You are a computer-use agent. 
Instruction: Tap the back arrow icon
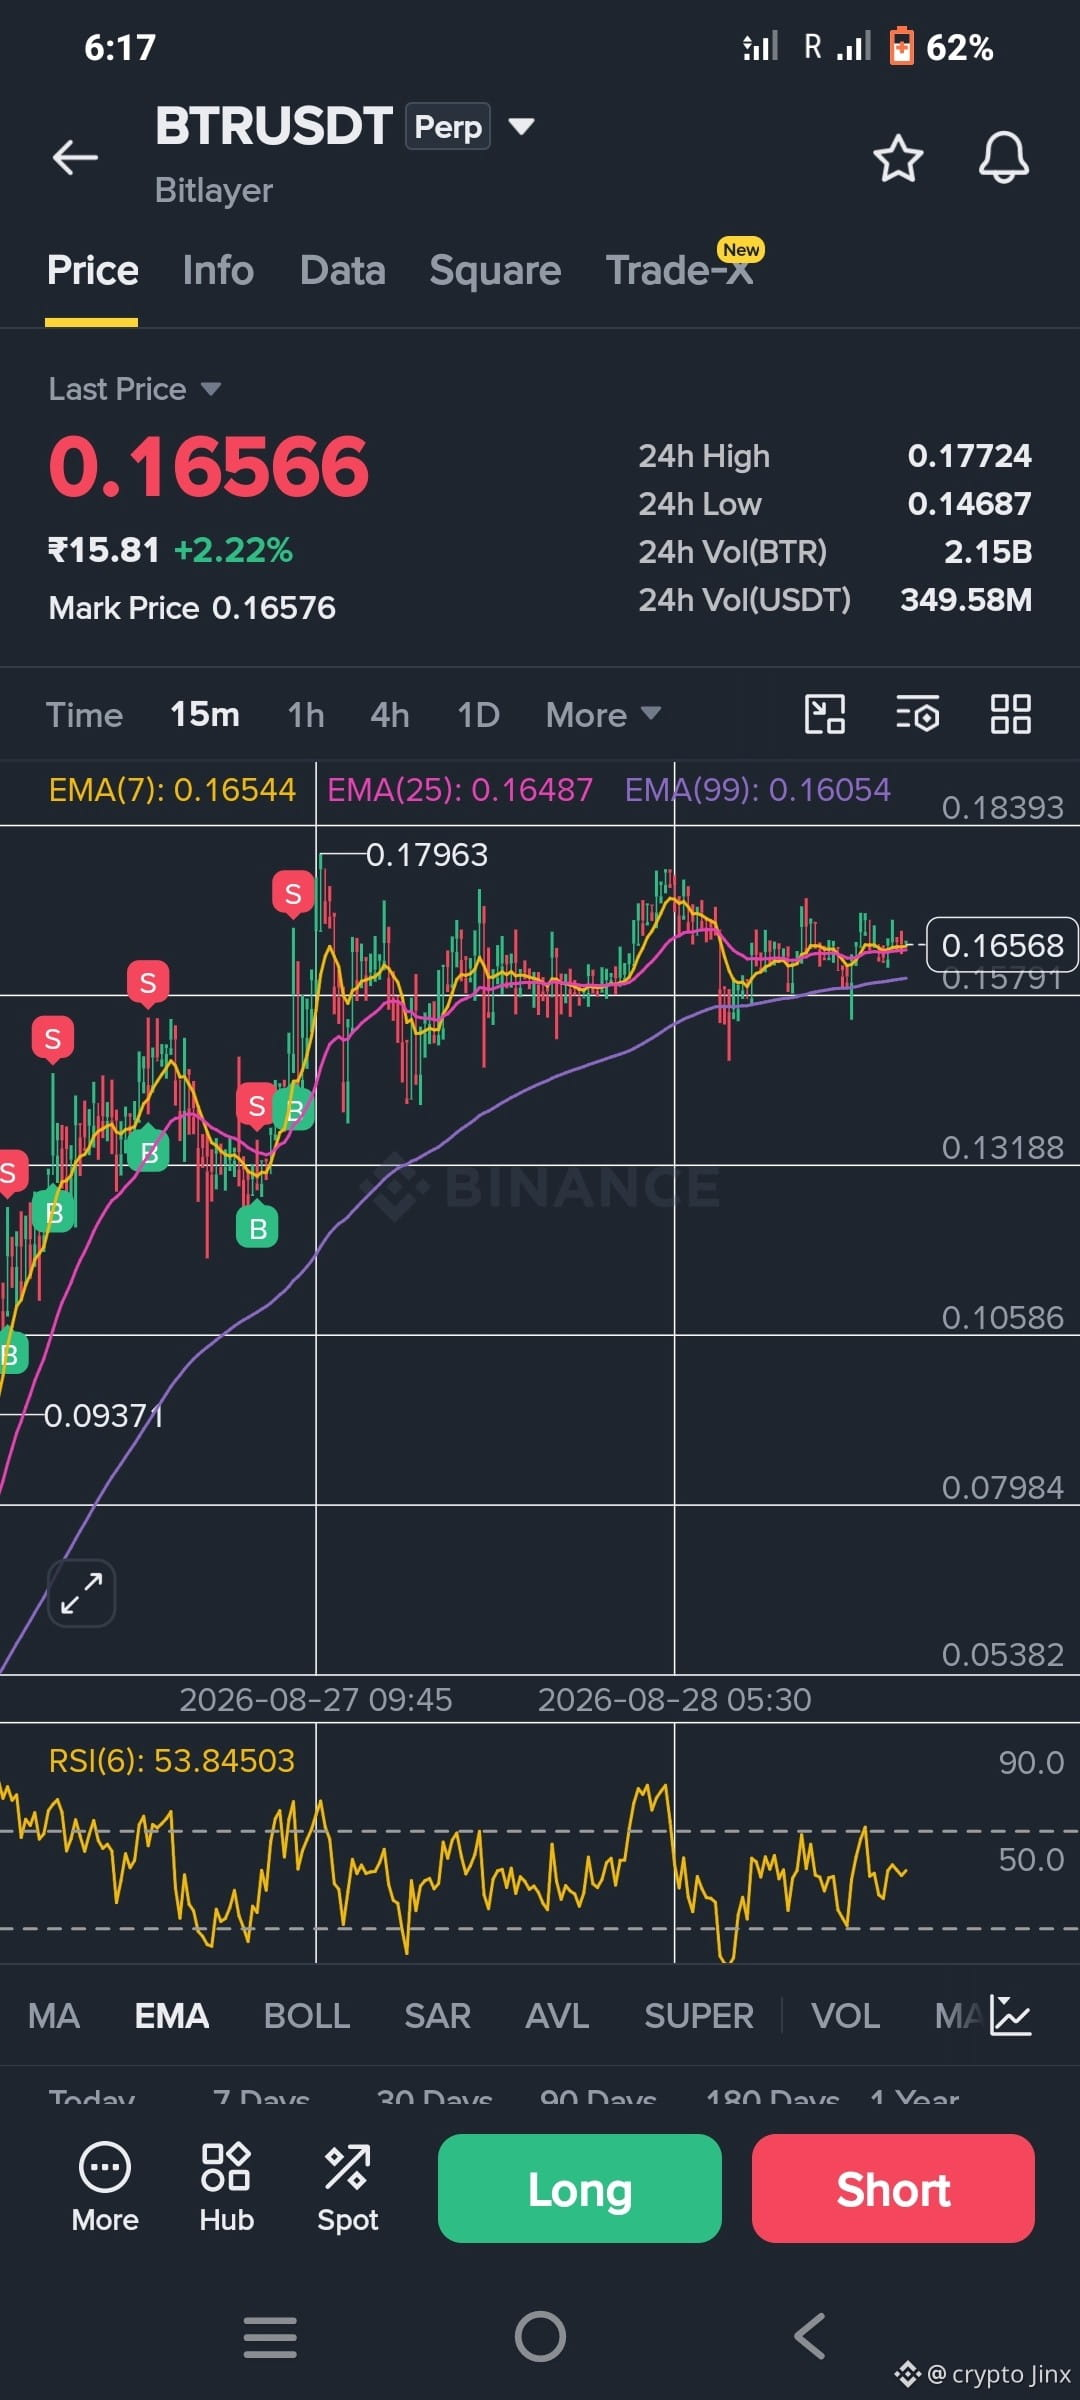click(x=75, y=157)
